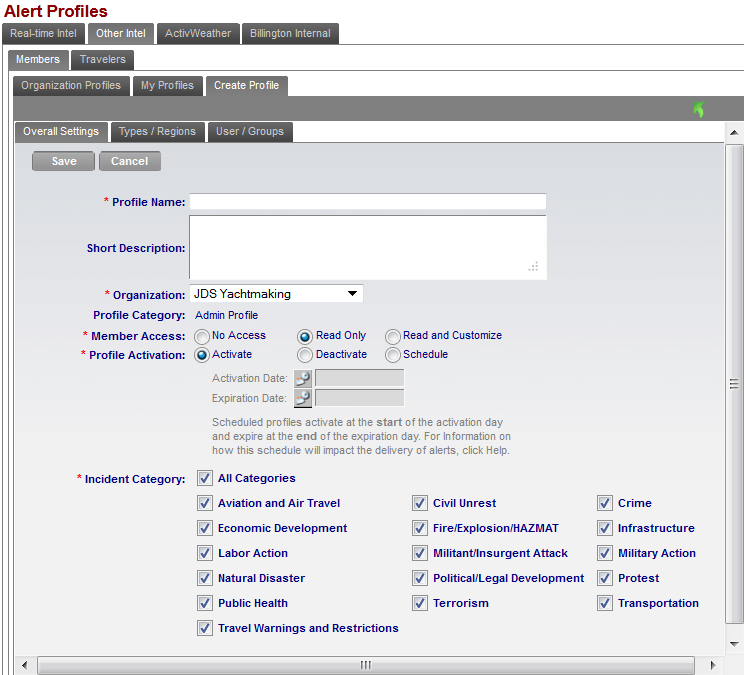The height and width of the screenshot is (675, 744).
Task: Click the horizontal scrollbar right arrow
Action: (712, 665)
